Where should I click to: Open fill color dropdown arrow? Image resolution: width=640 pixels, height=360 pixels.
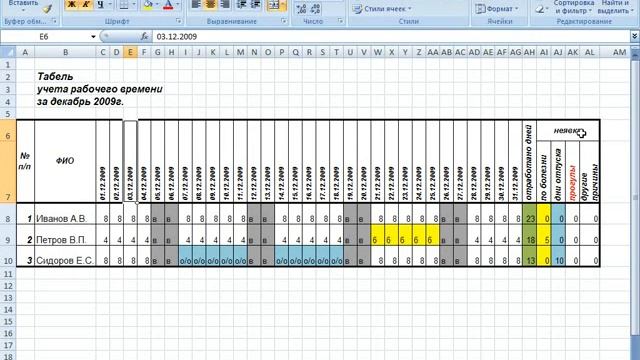click(x=157, y=4)
